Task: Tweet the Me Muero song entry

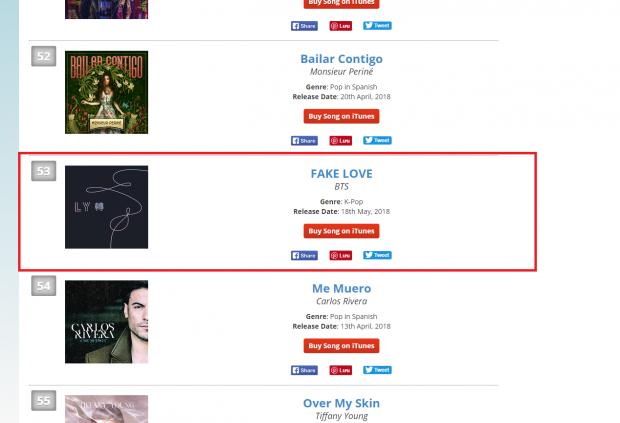Action: [377, 370]
